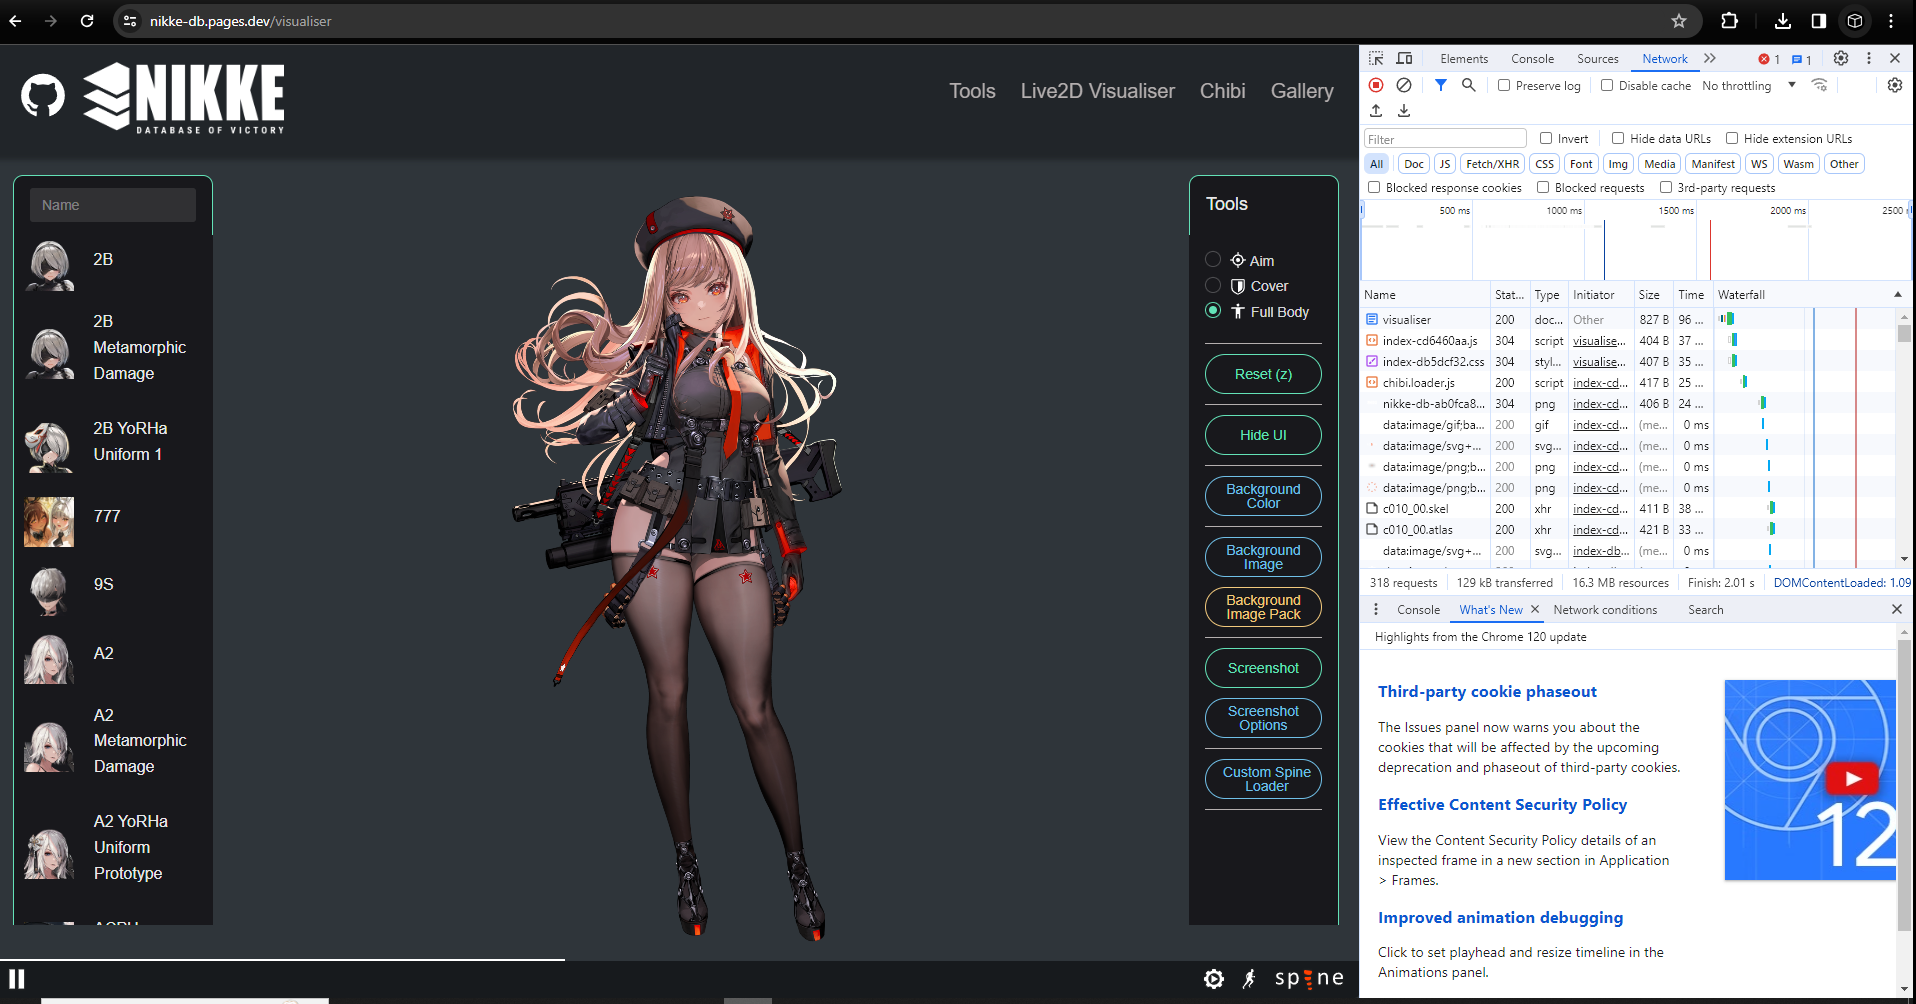Open the Gallery nav link
The height and width of the screenshot is (1004, 1916).
click(1301, 91)
